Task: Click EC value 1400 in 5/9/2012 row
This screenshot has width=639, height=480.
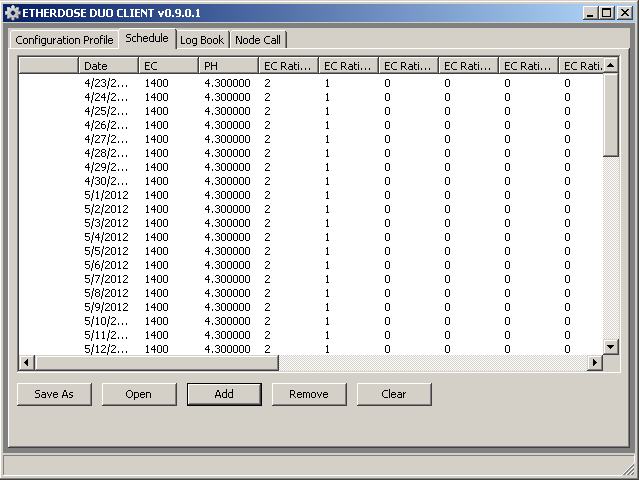Action: pyautogui.click(x=156, y=307)
